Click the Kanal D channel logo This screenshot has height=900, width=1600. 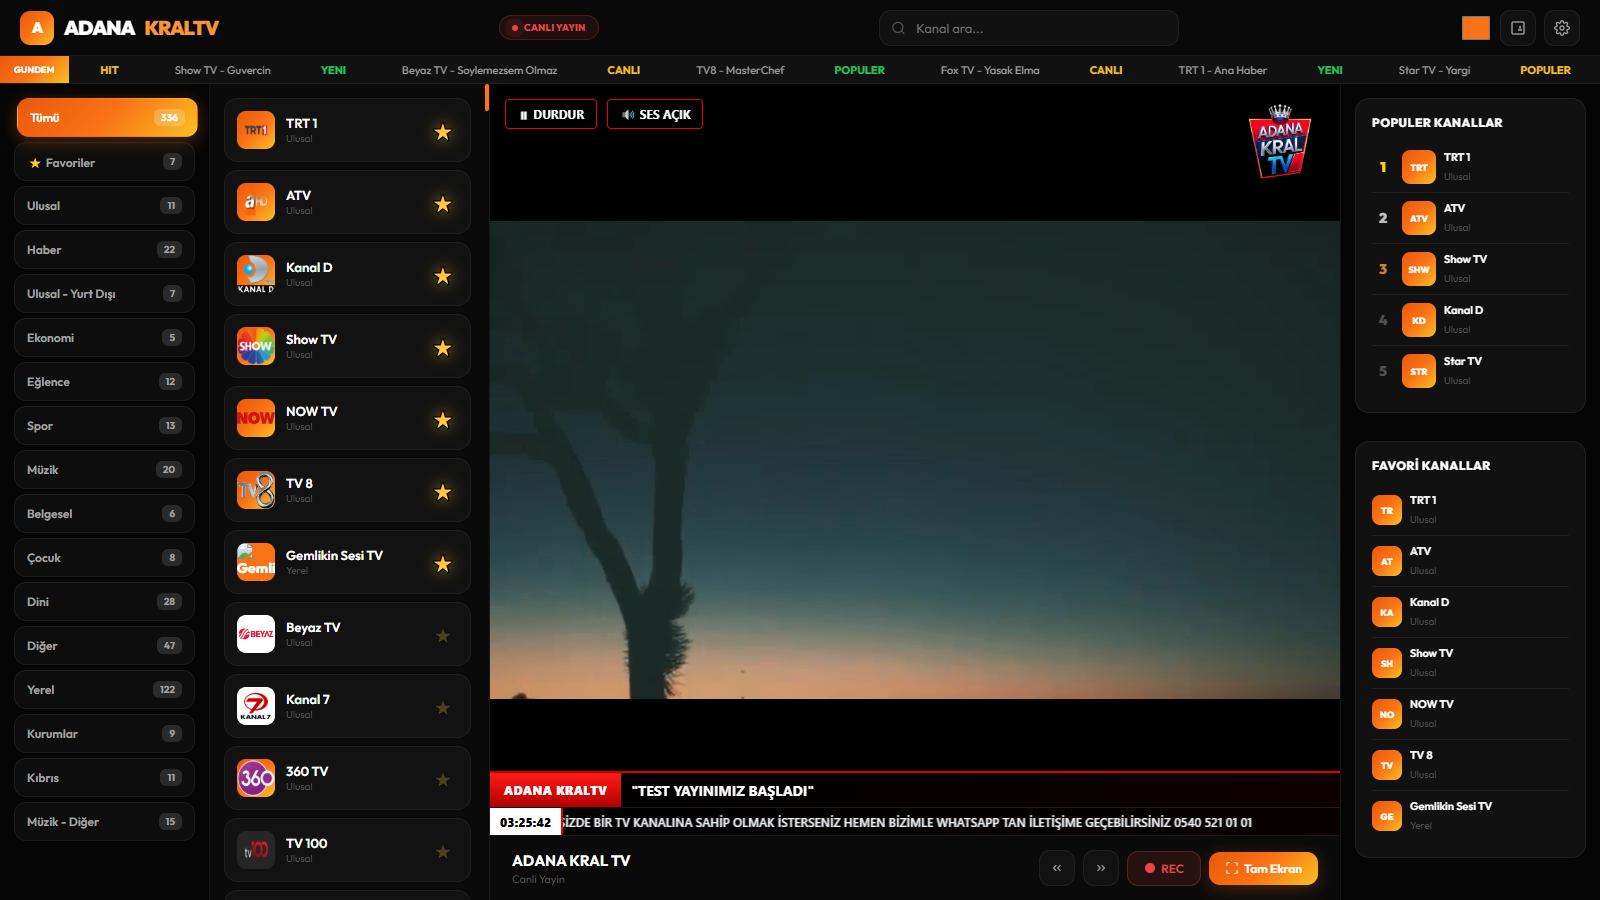(256, 274)
